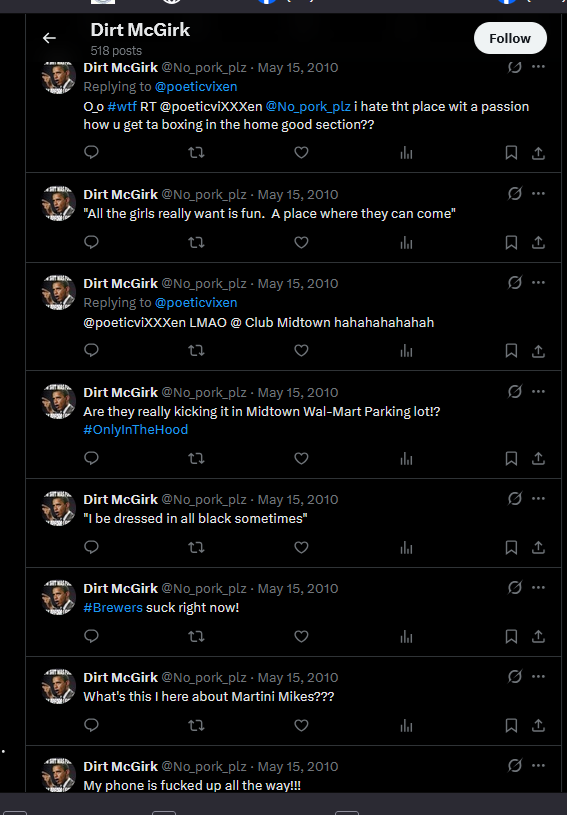The width and height of the screenshot is (567, 815).
Task: Repost the '#Brewers suck right now!' tweet
Action: click(196, 636)
